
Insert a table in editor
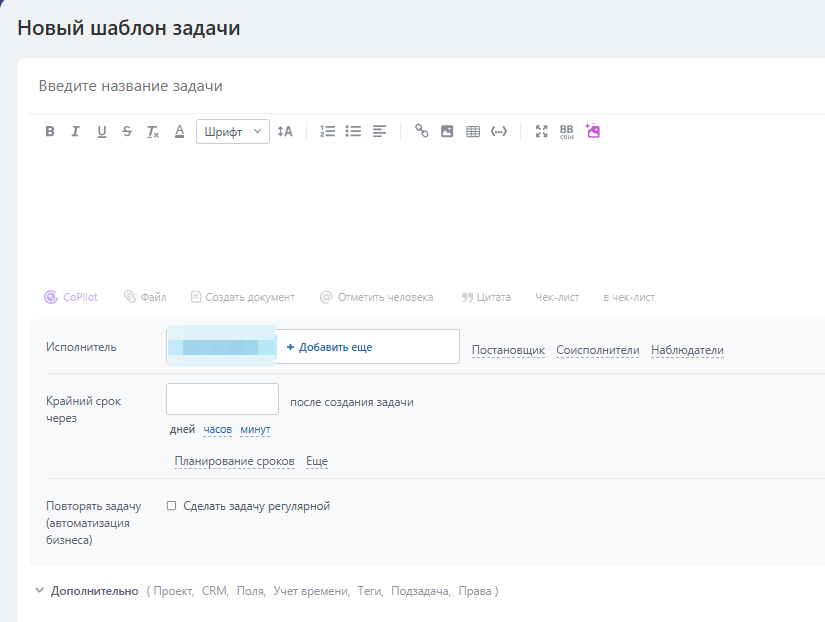coord(473,131)
